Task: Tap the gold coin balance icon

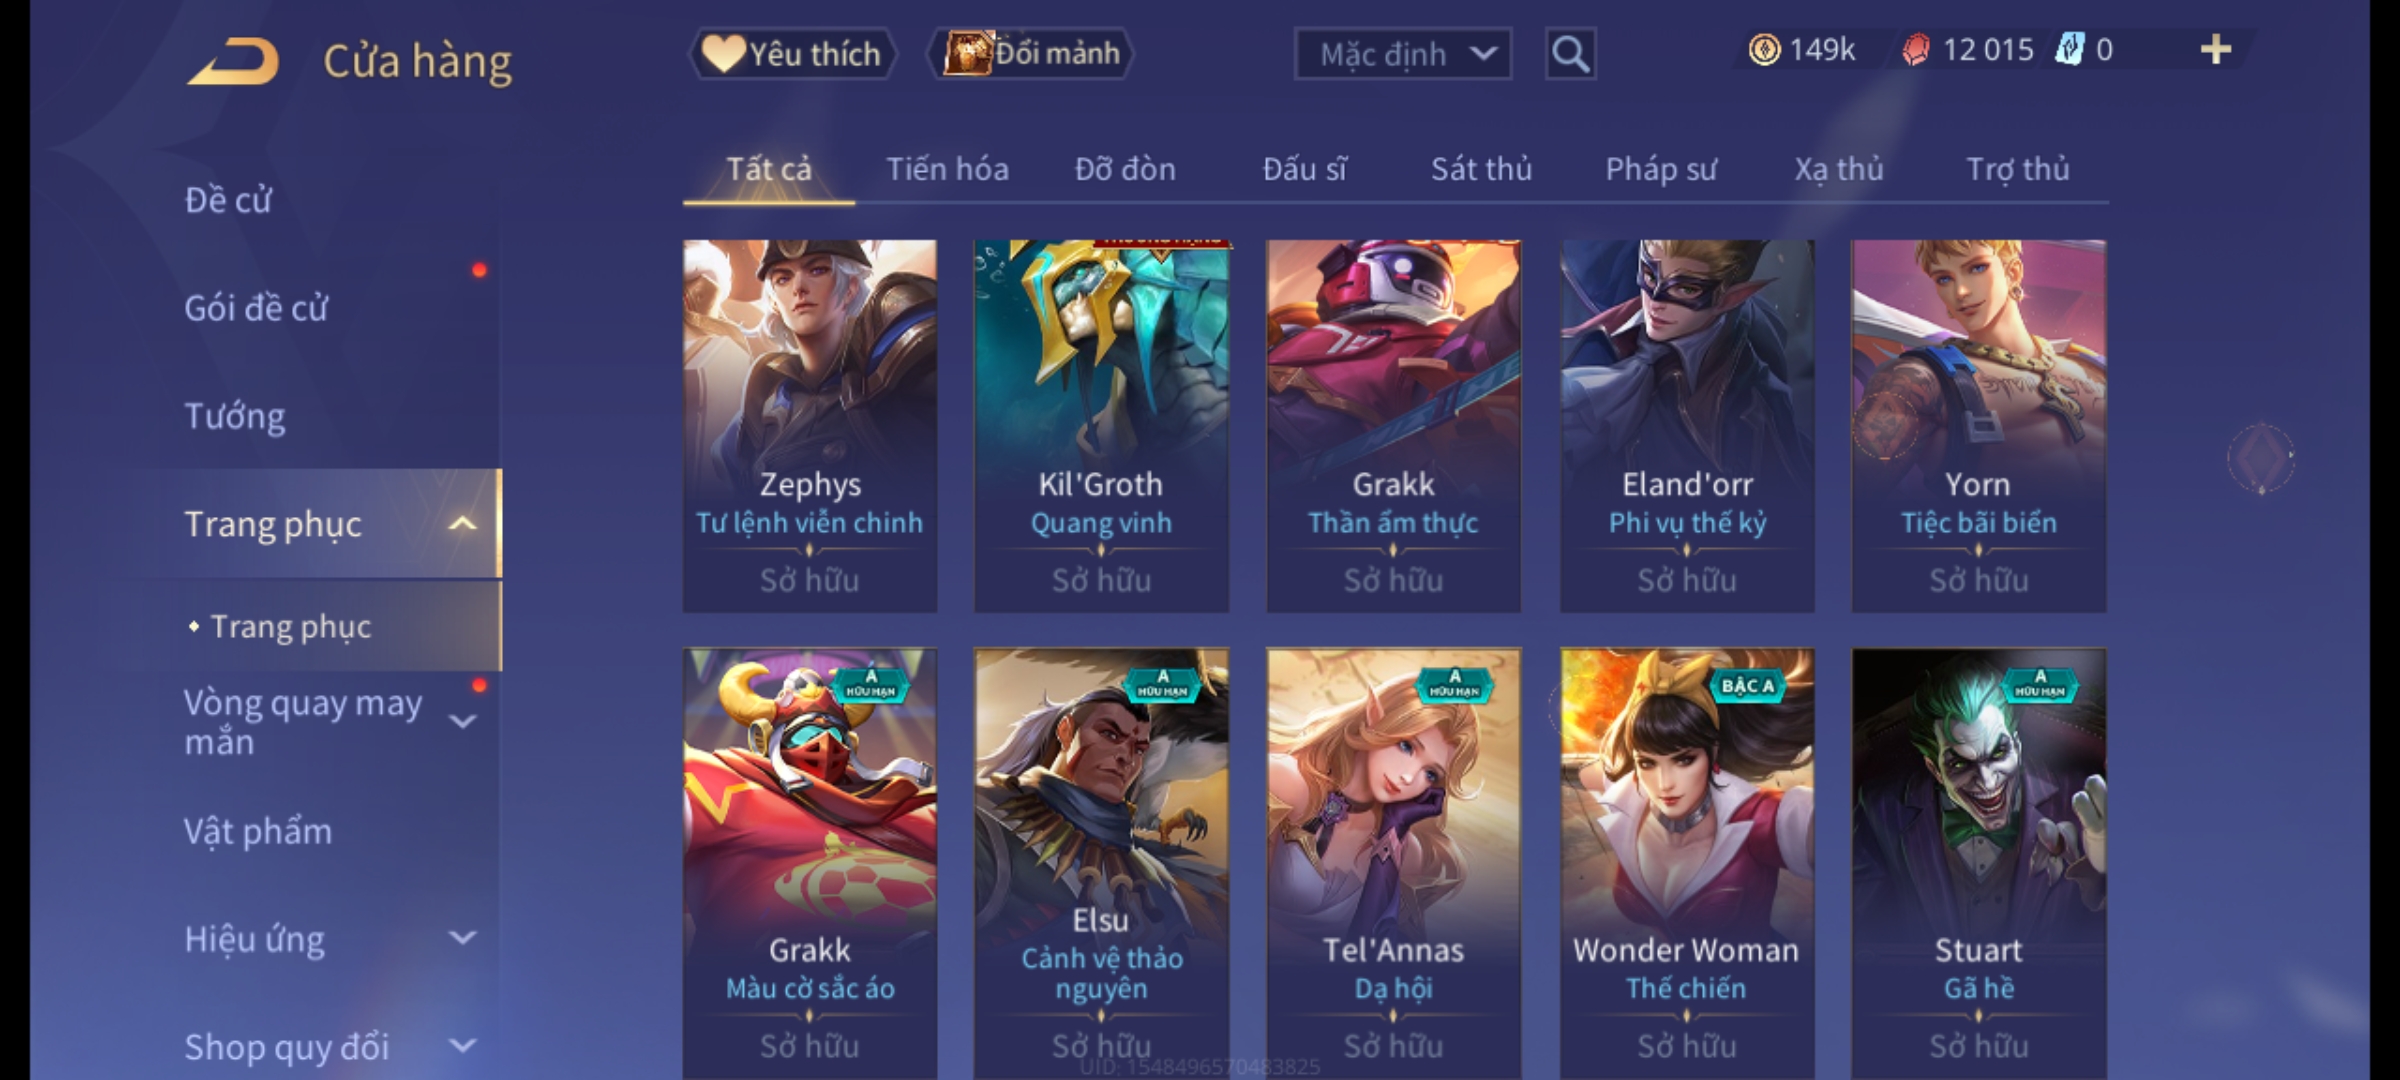Action: click(1764, 50)
